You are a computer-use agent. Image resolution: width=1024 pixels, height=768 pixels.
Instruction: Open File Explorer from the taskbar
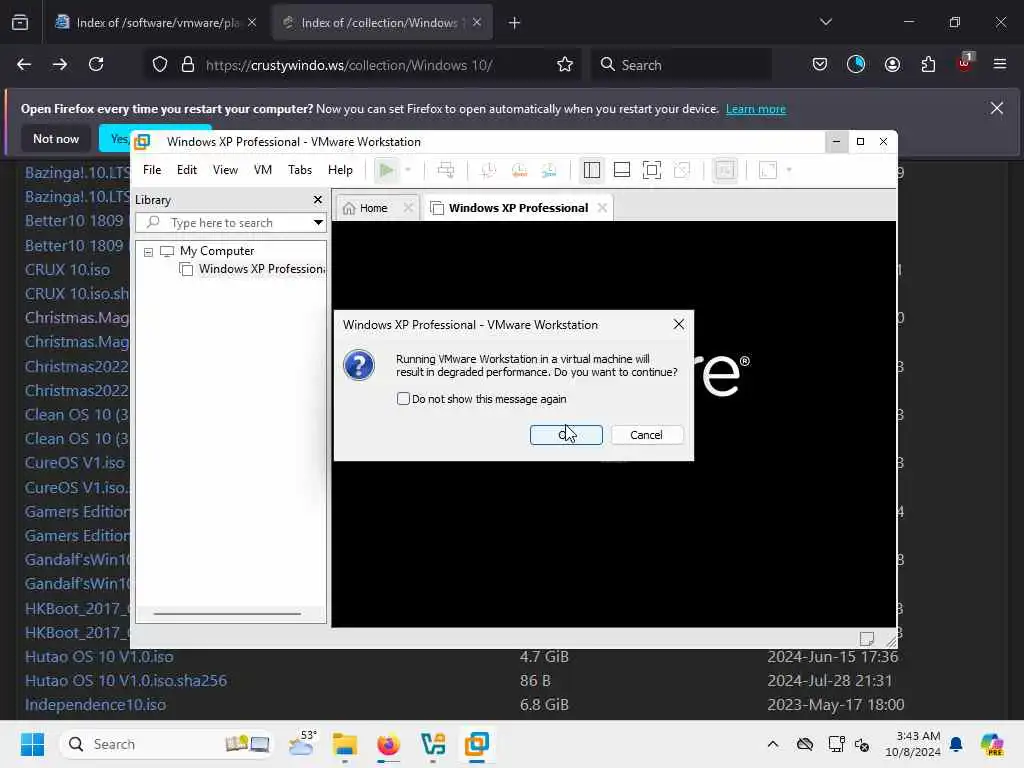click(345, 744)
